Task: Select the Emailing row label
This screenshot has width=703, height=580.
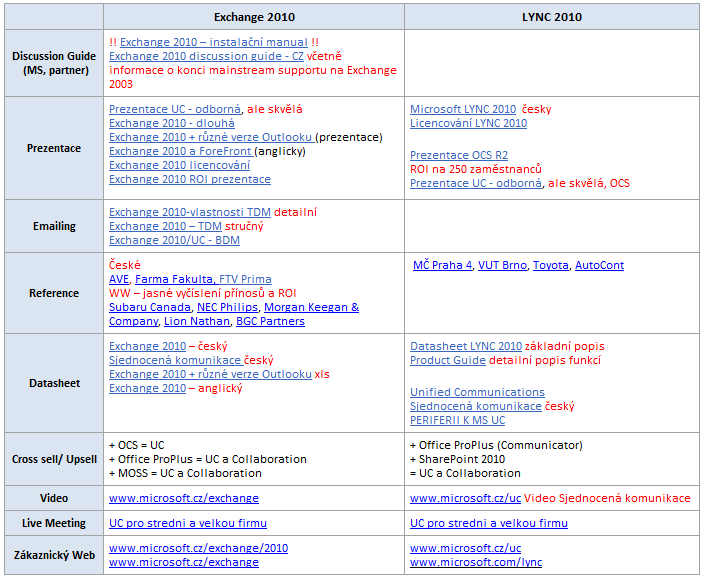Action: [54, 226]
